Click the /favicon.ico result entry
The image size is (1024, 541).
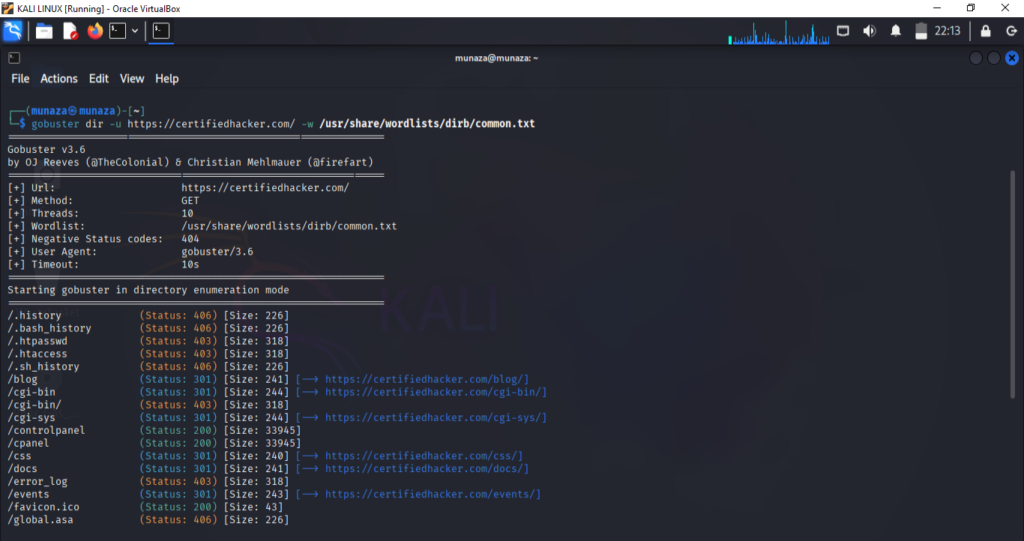pos(43,507)
